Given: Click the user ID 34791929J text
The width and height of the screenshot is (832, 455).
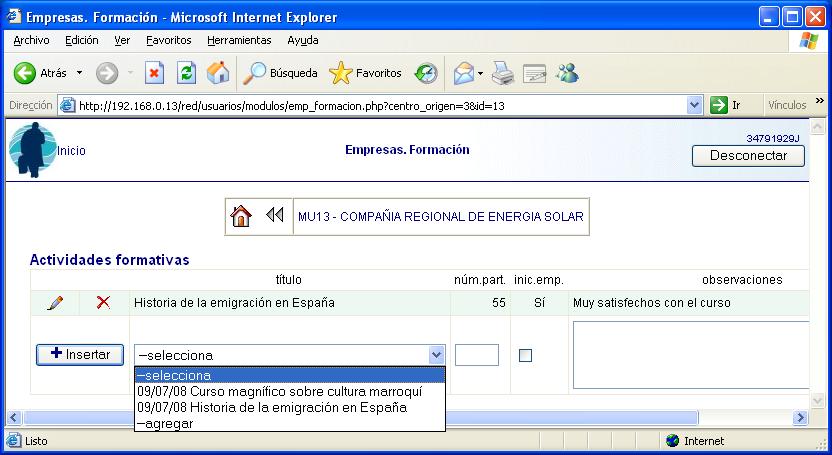Looking at the screenshot, I should 773,138.
